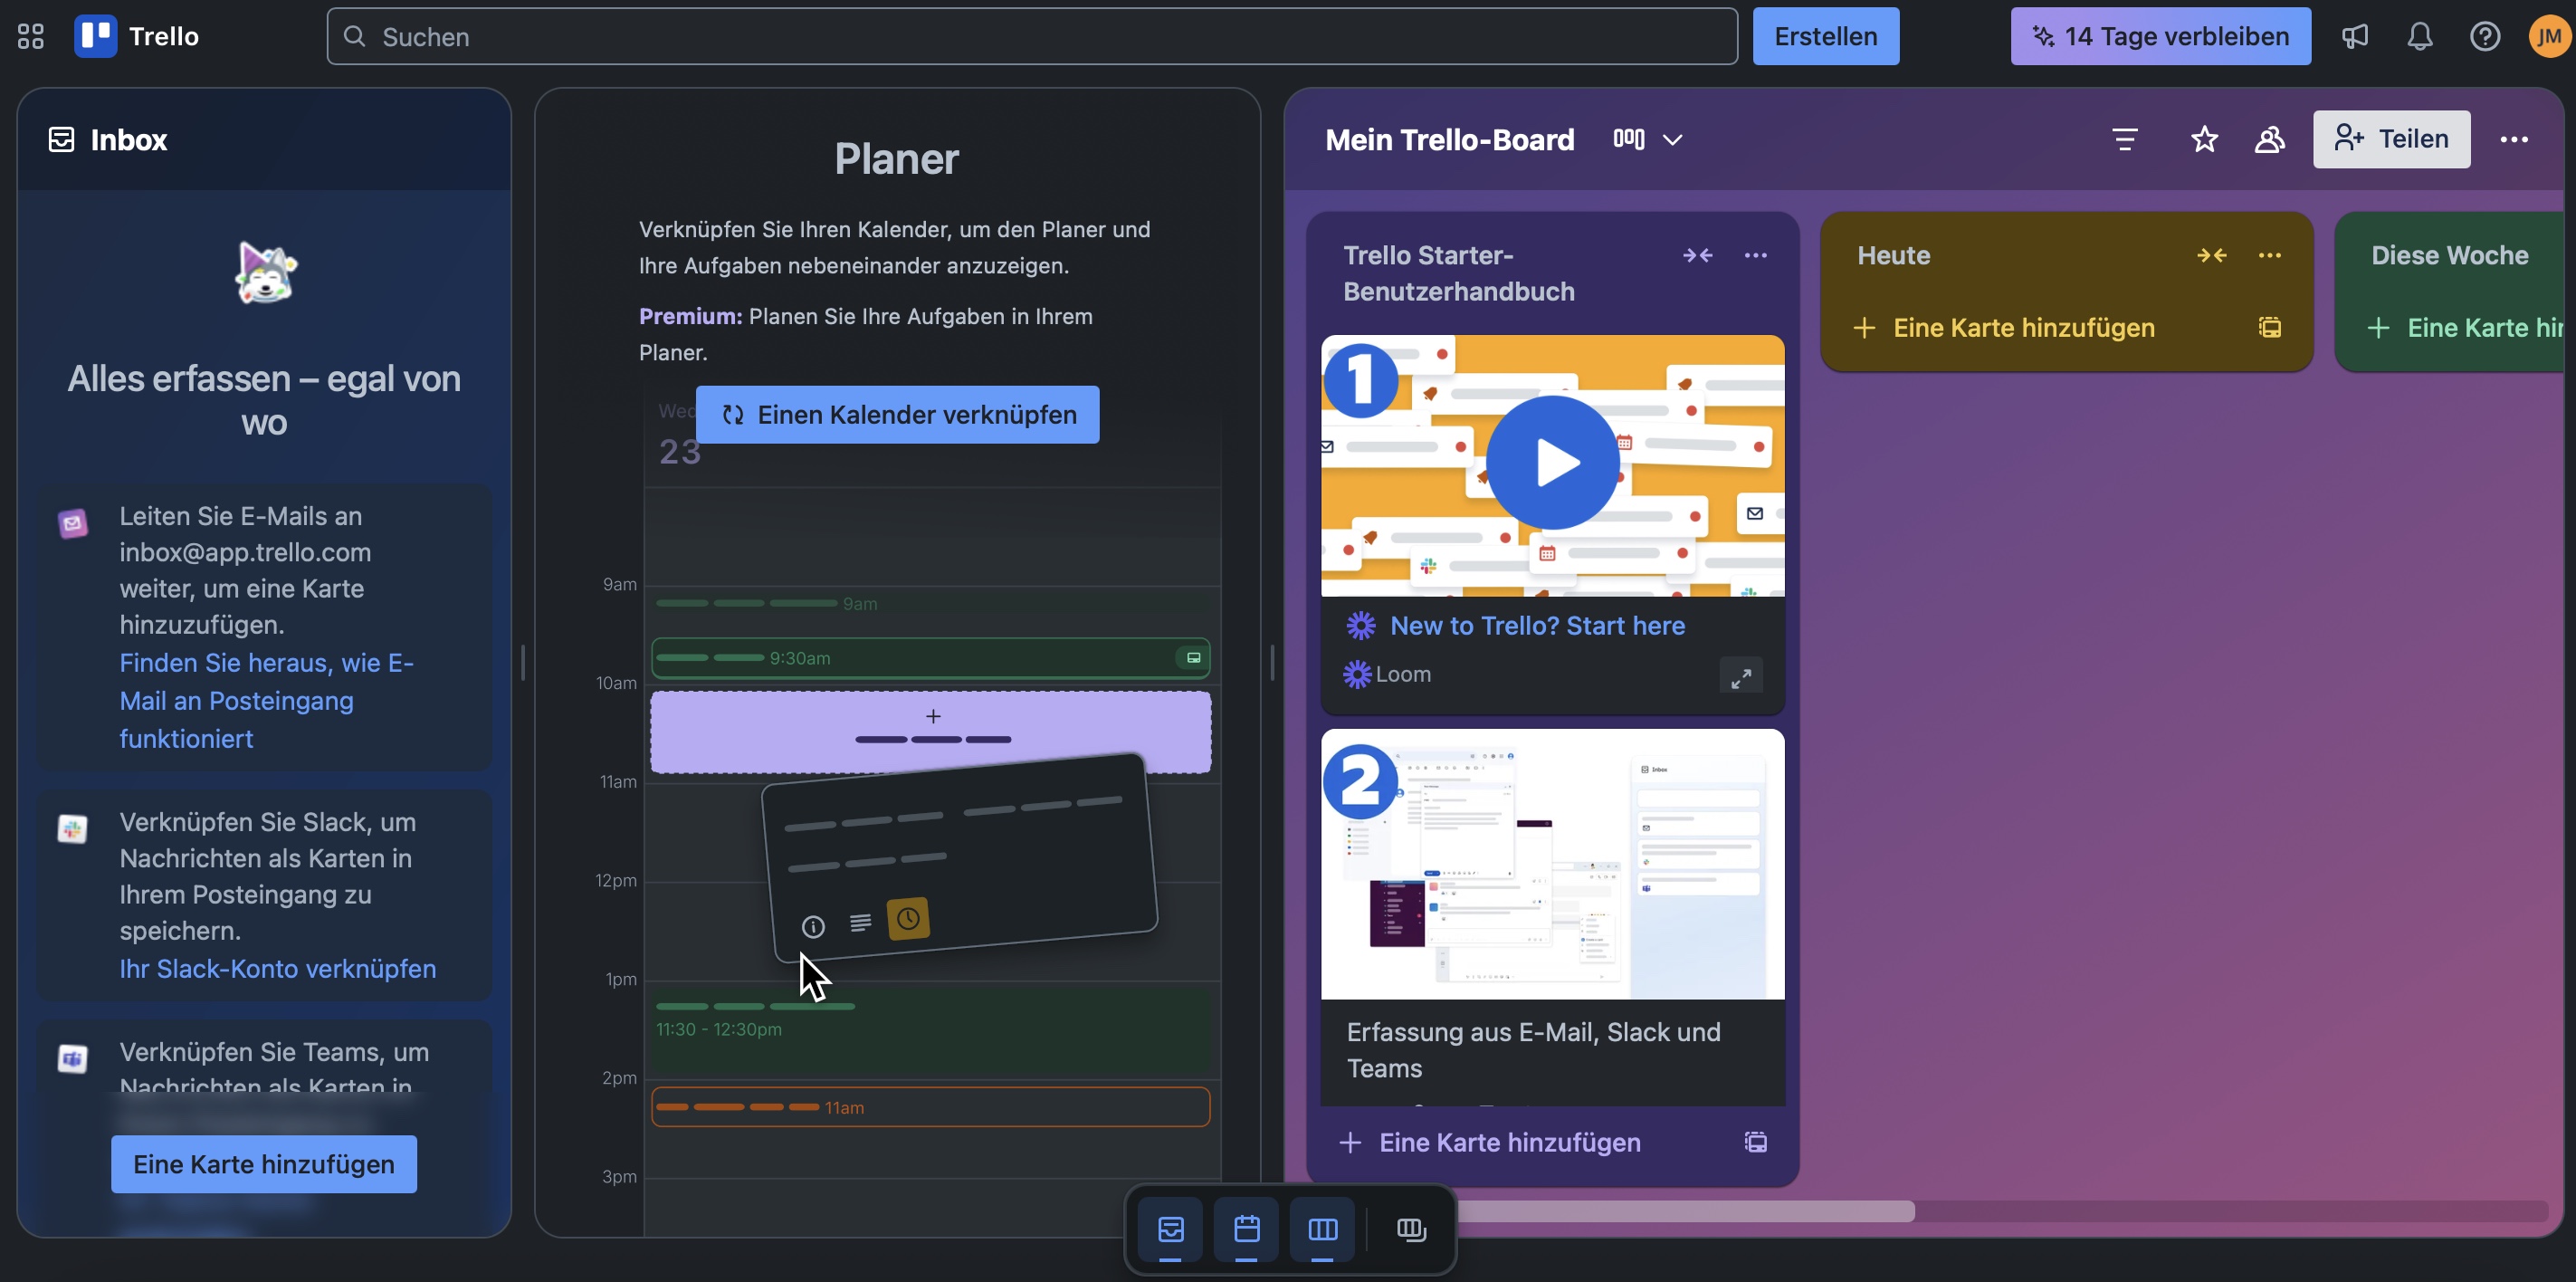Click 14 Tage verbleiben trial button
This screenshot has width=2576, height=1282.
2160,36
